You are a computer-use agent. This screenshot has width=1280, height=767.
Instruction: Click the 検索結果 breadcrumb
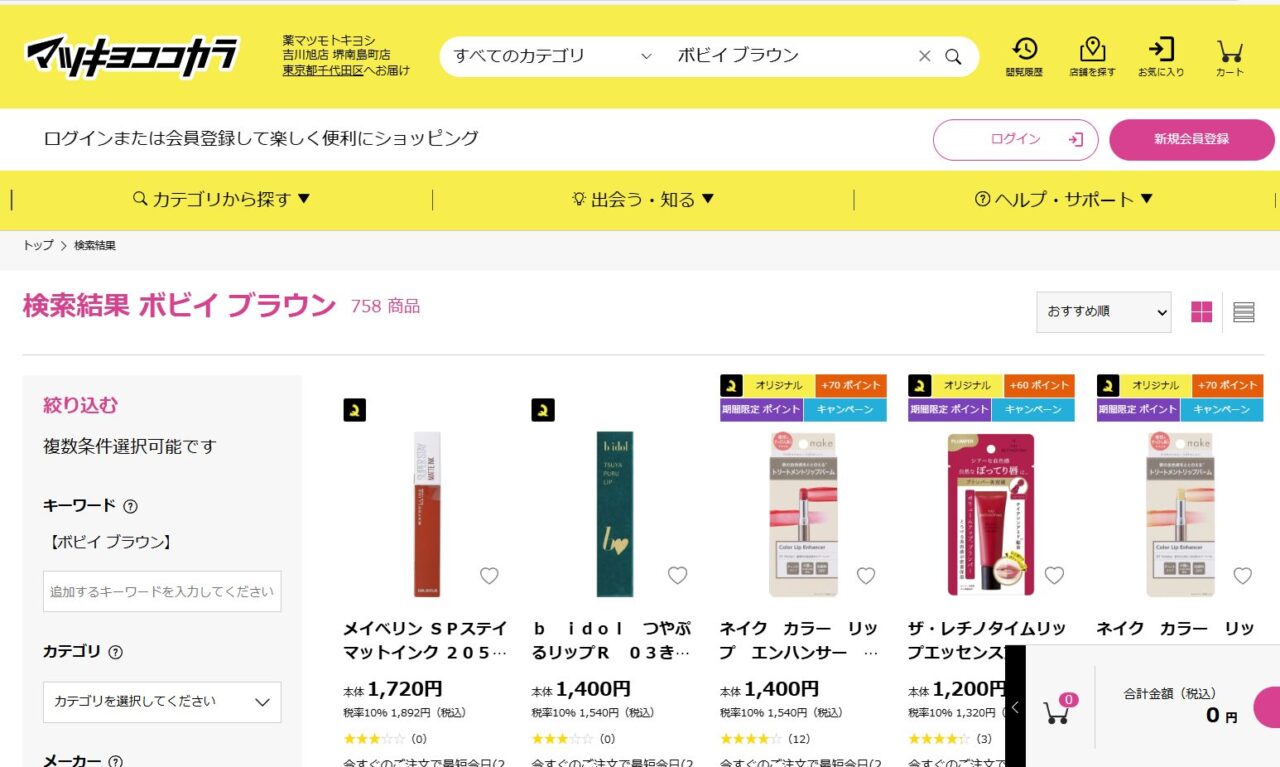tap(95, 245)
